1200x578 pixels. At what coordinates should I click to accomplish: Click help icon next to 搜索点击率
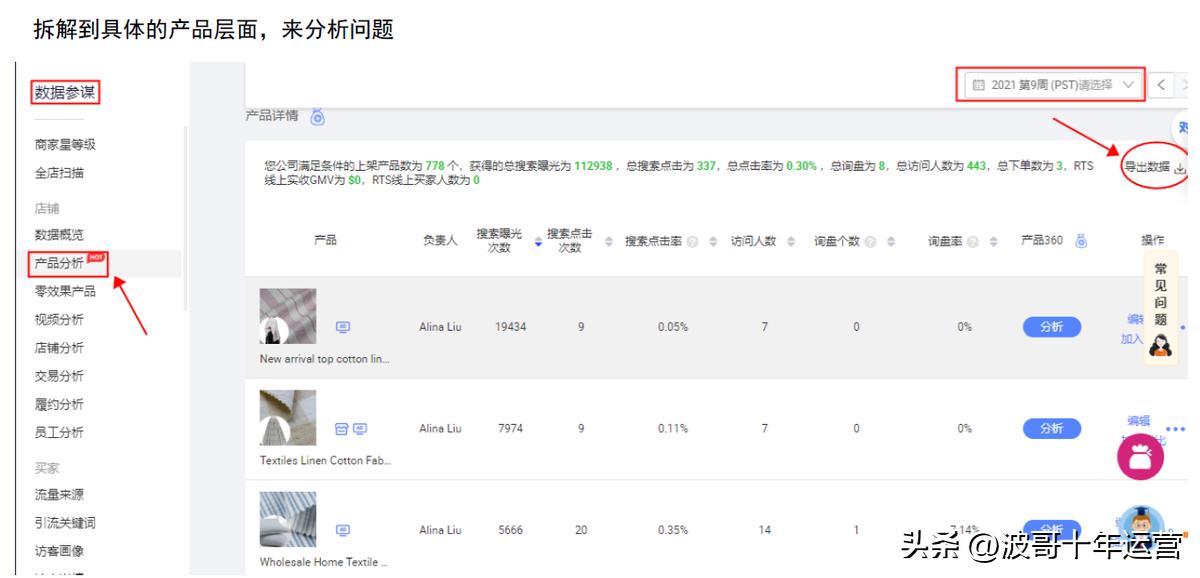693,242
